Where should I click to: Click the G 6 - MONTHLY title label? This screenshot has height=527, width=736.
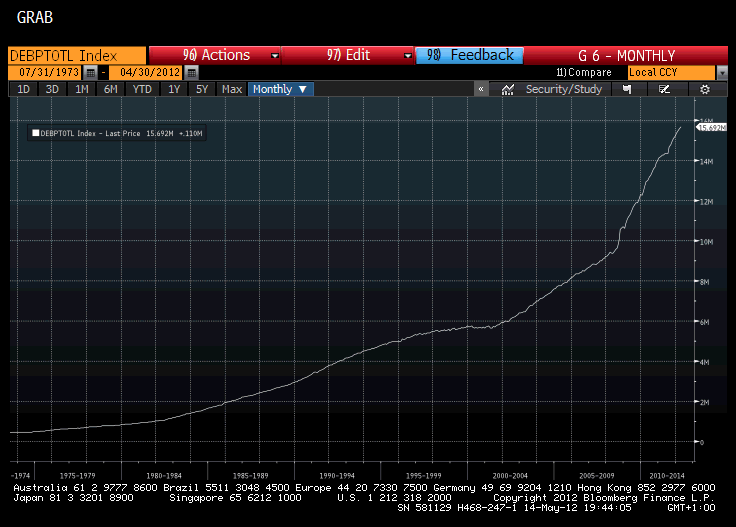[x=626, y=56]
